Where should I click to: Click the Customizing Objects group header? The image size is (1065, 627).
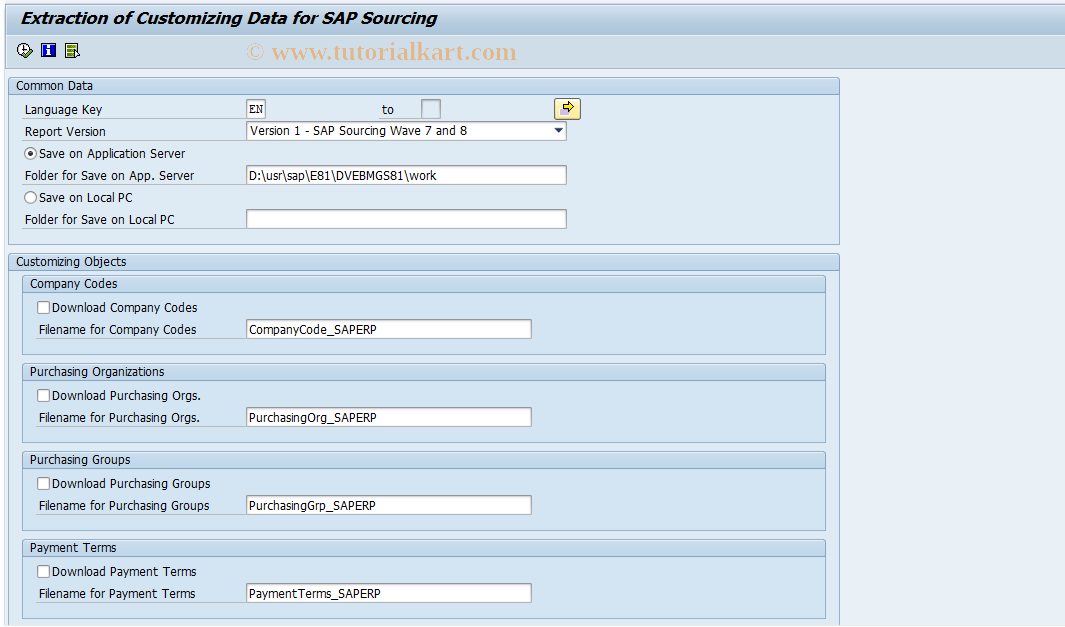424,262
